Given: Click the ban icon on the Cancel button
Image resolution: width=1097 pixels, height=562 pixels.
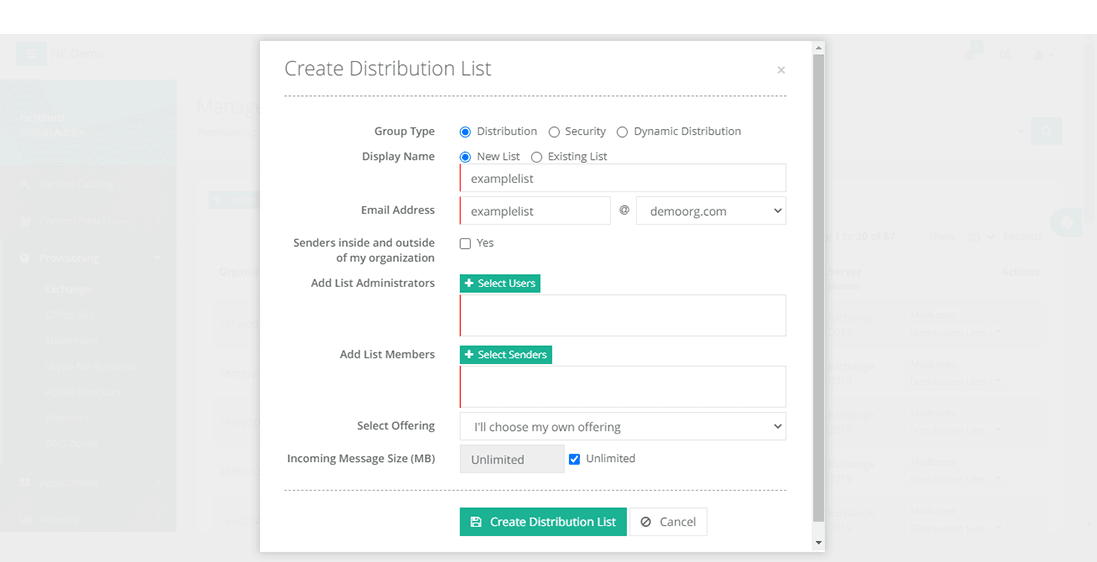Looking at the screenshot, I should click(x=646, y=521).
